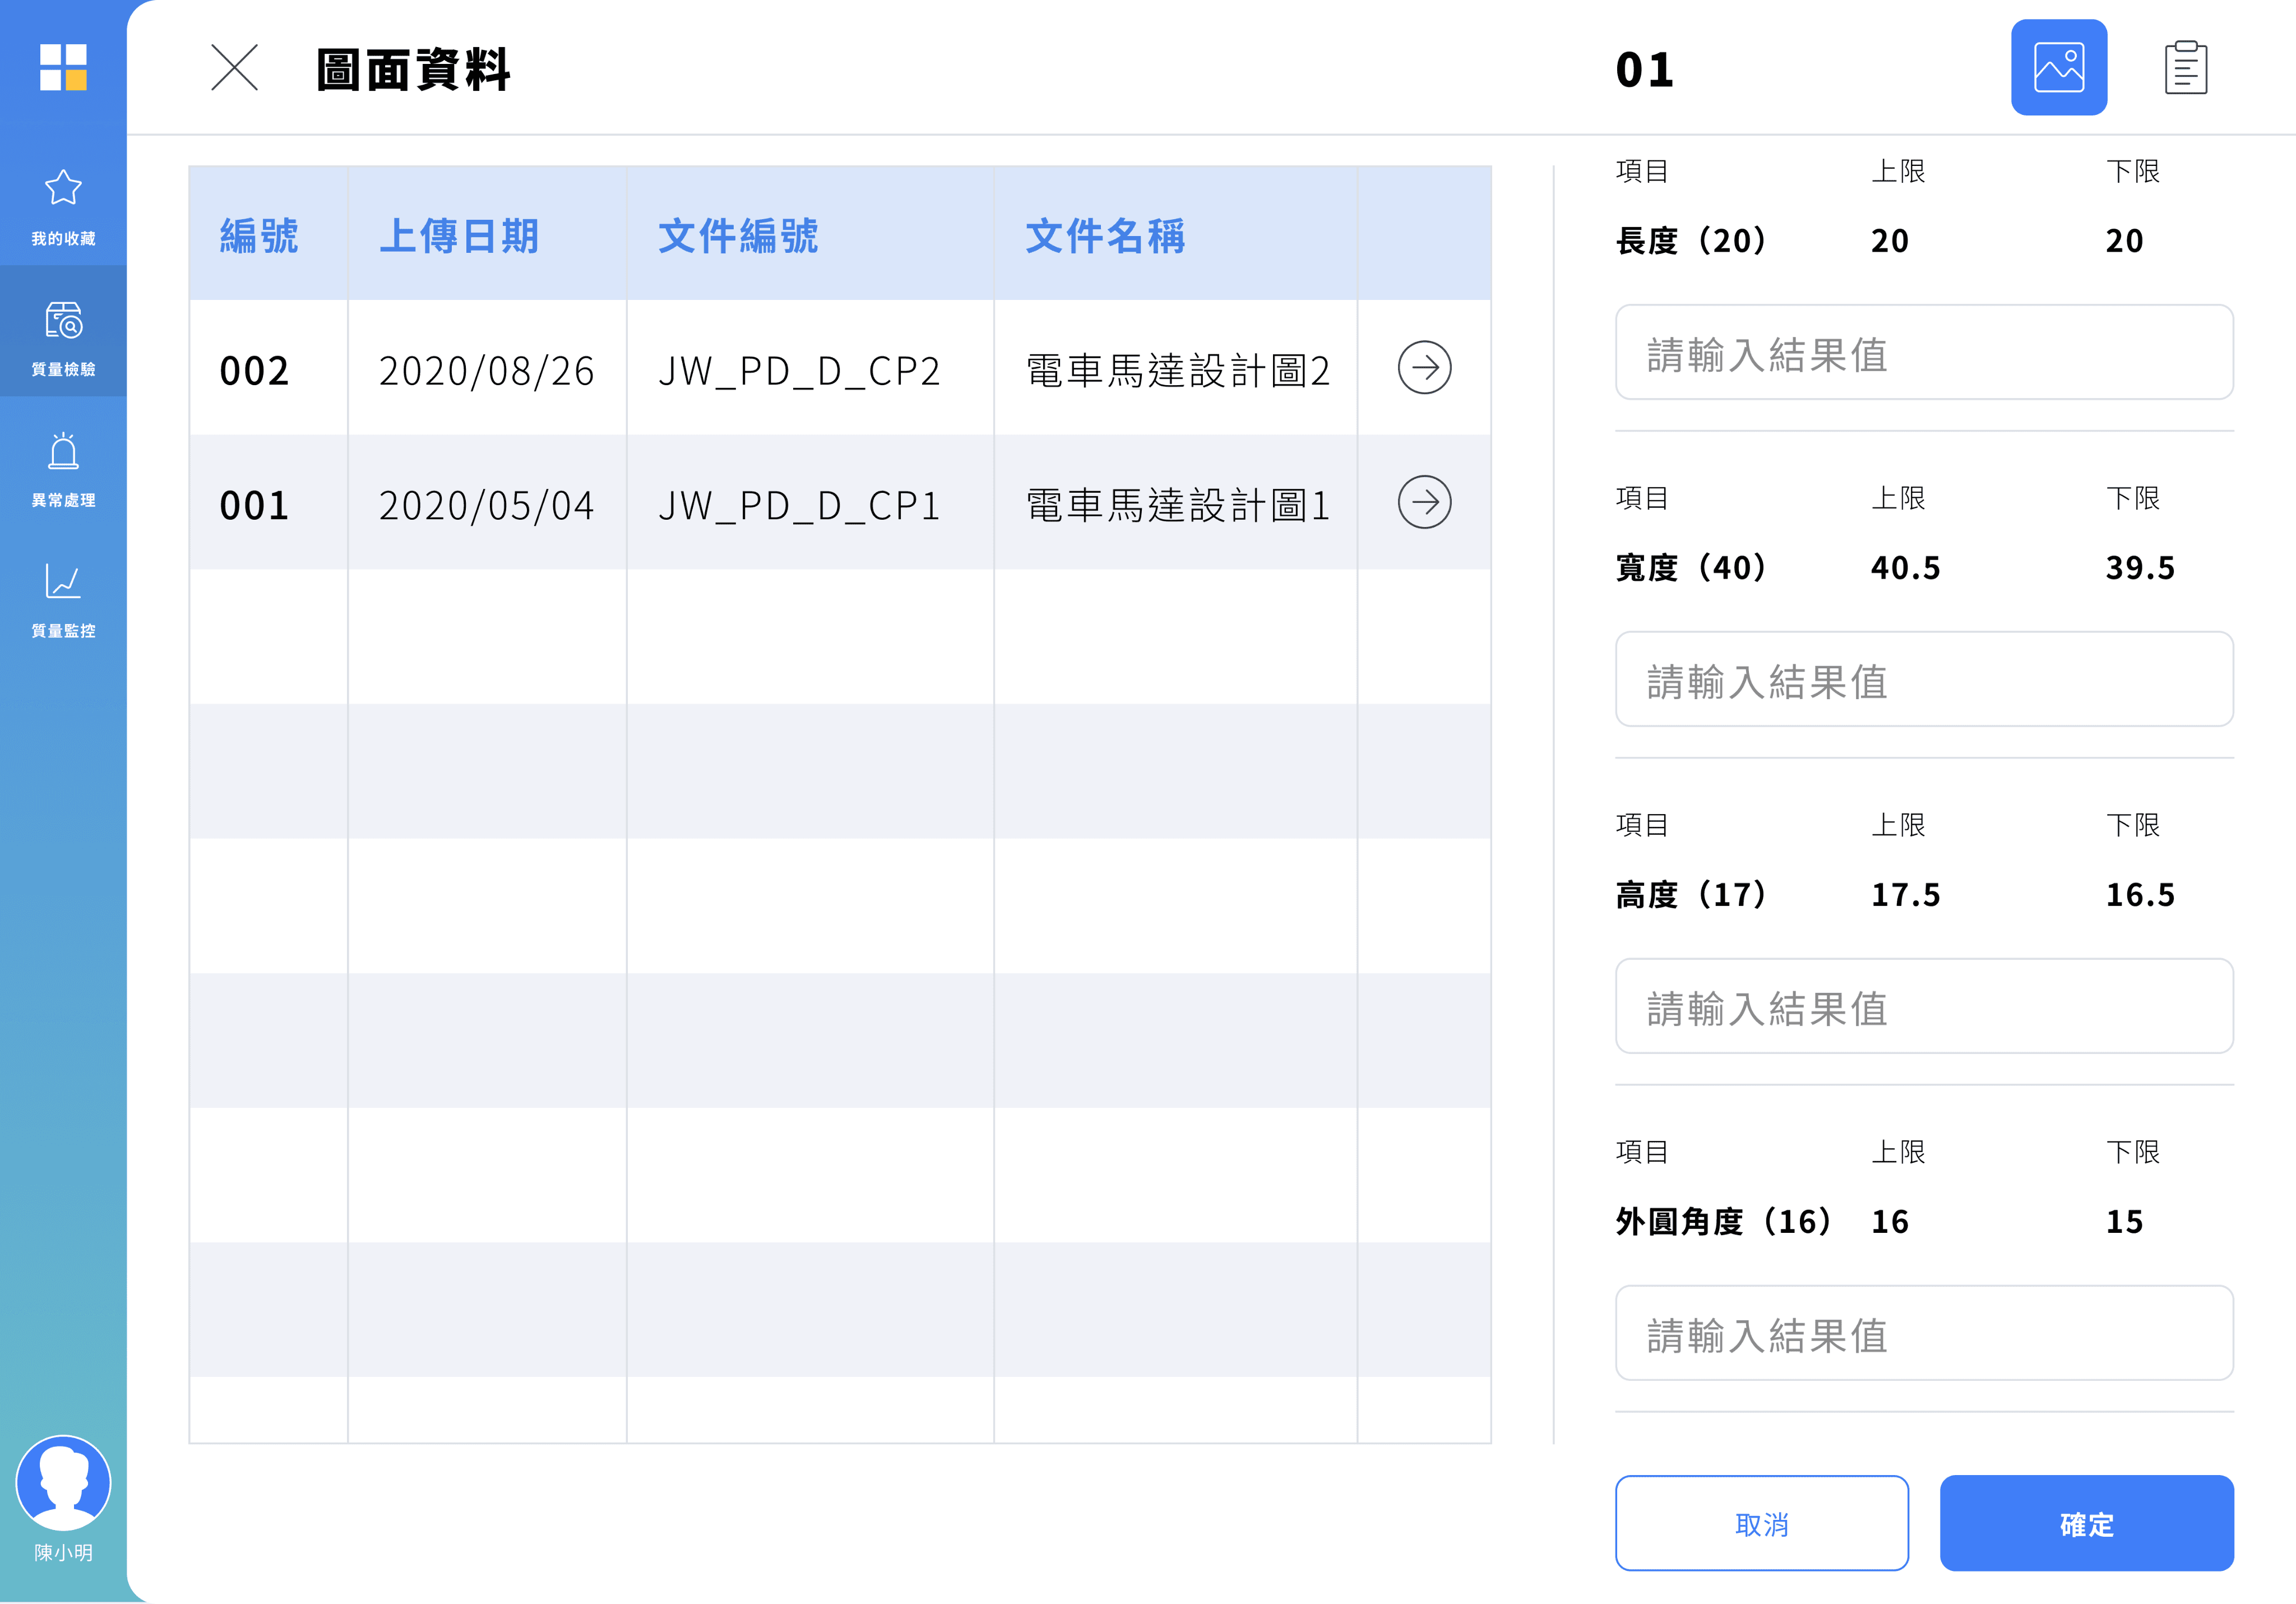This screenshot has height=1604, width=2296.
Task: Switch to the clipboard list icon
Action: click(2185, 68)
